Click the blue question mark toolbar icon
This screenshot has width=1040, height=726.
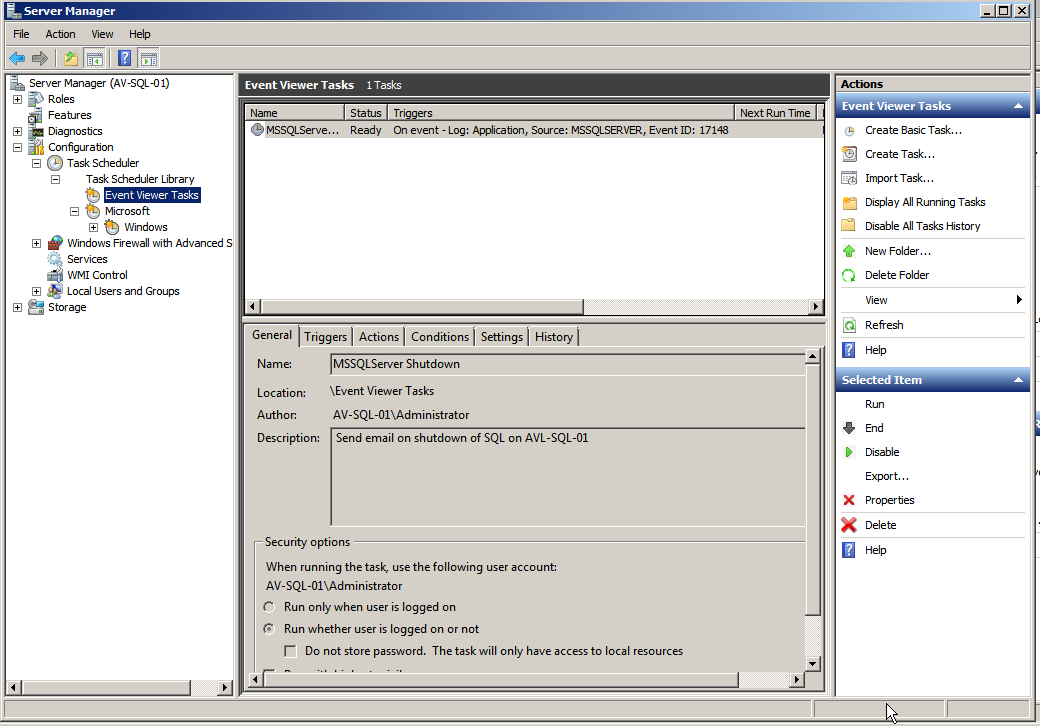click(124, 58)
